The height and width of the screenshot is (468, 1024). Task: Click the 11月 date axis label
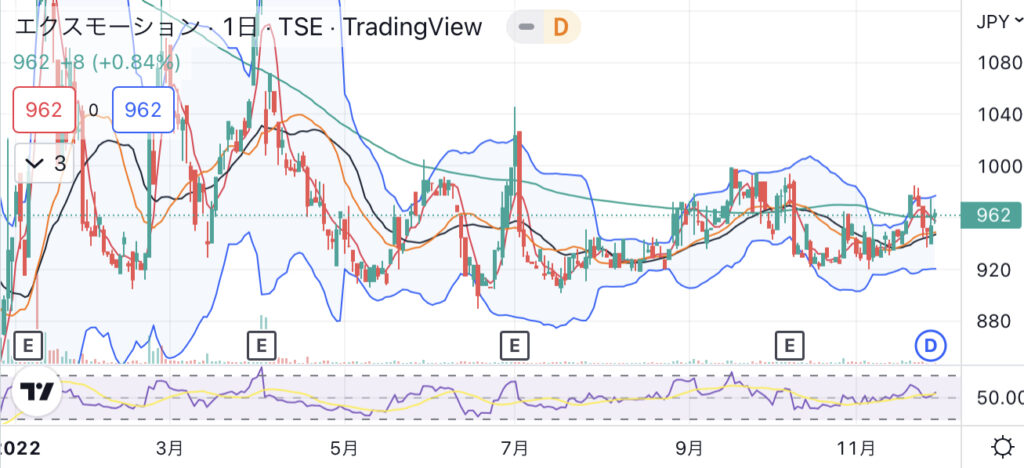856,448
